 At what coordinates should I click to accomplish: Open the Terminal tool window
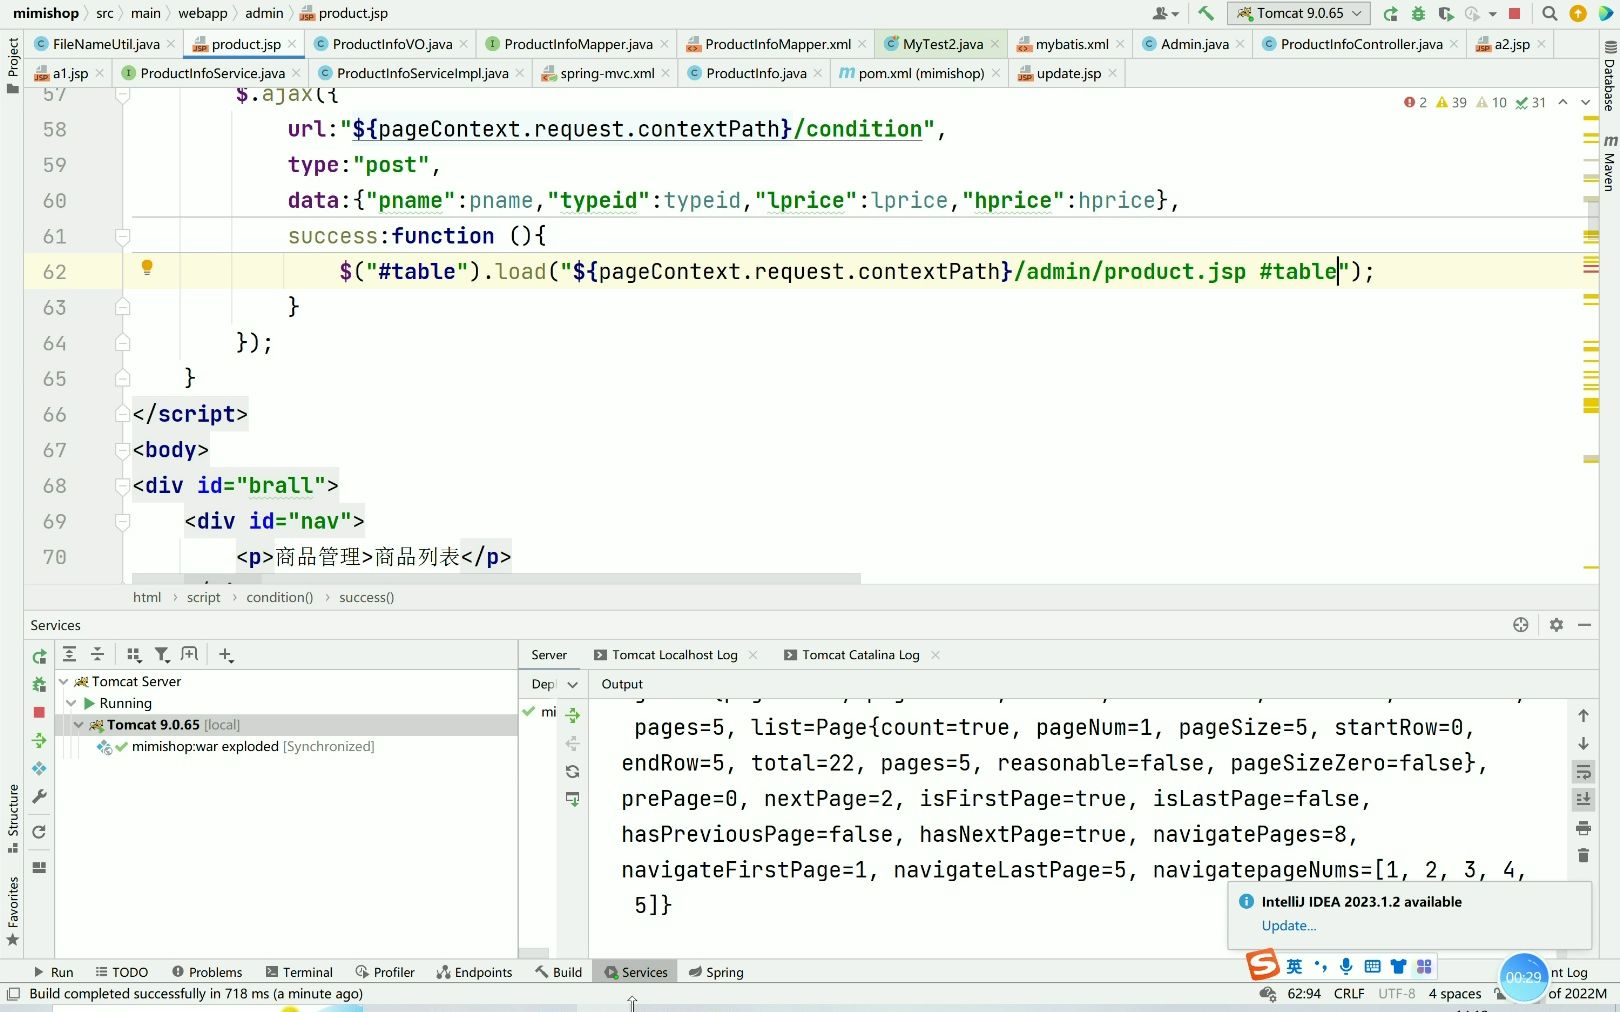tap(299, 972)
